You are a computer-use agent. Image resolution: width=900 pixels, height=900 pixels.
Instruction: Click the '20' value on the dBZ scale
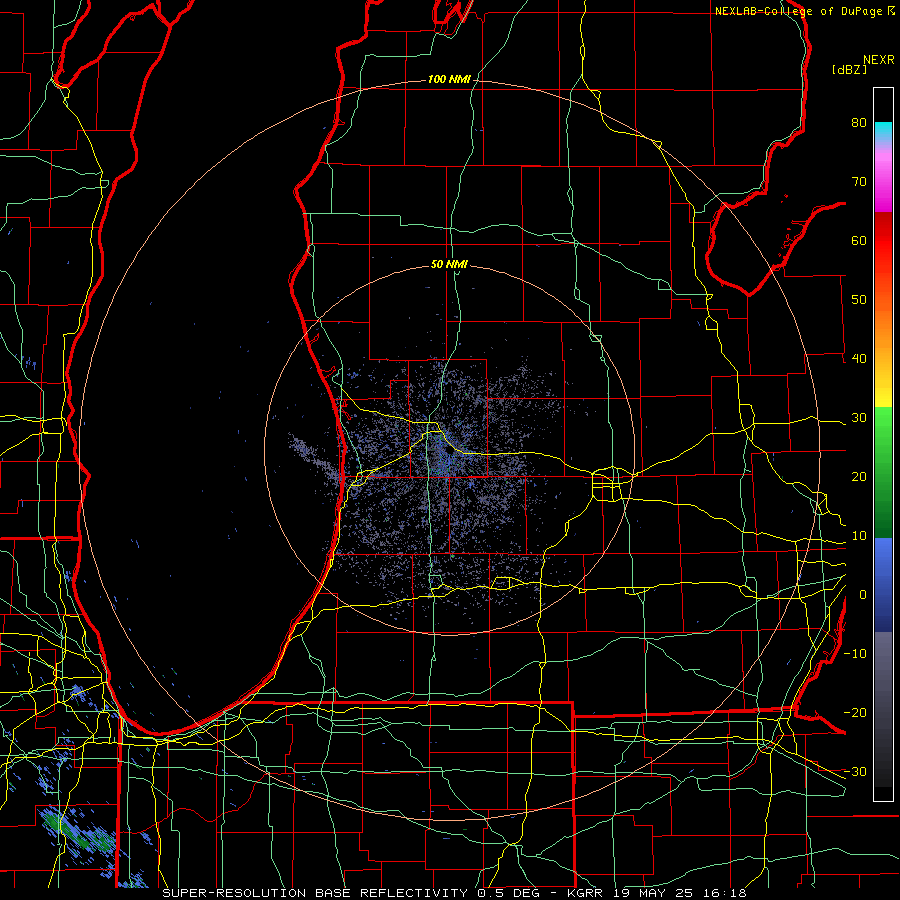tap(859, 477)
